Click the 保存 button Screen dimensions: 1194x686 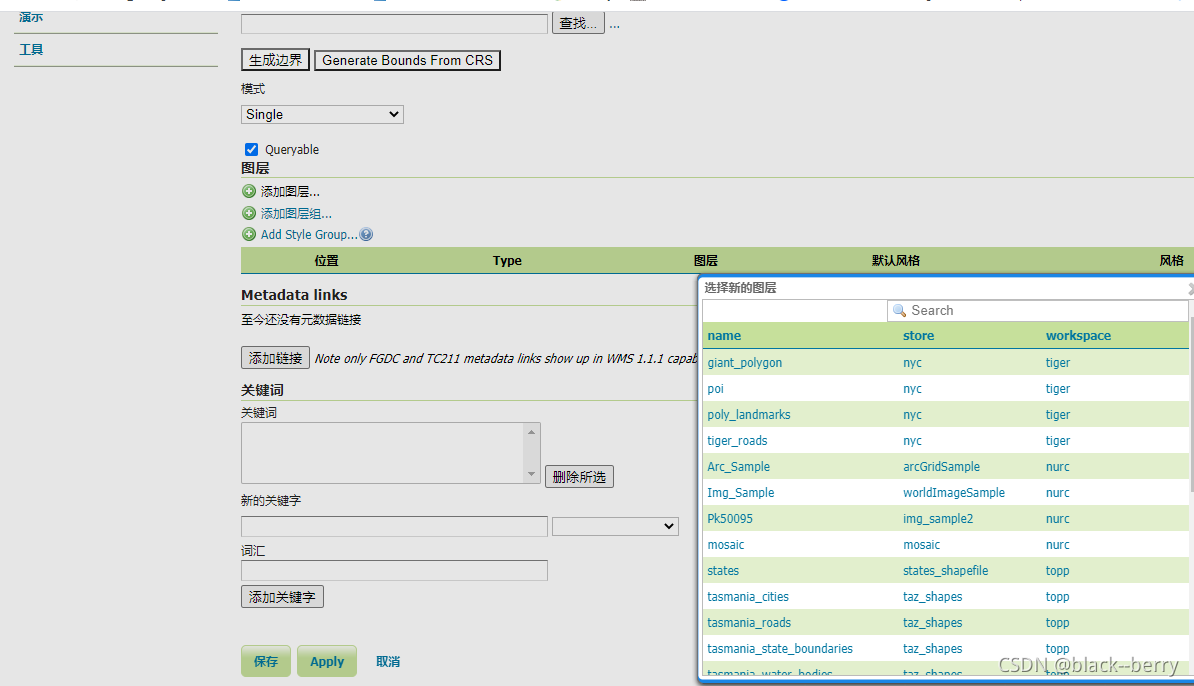[x=266, y=661]
